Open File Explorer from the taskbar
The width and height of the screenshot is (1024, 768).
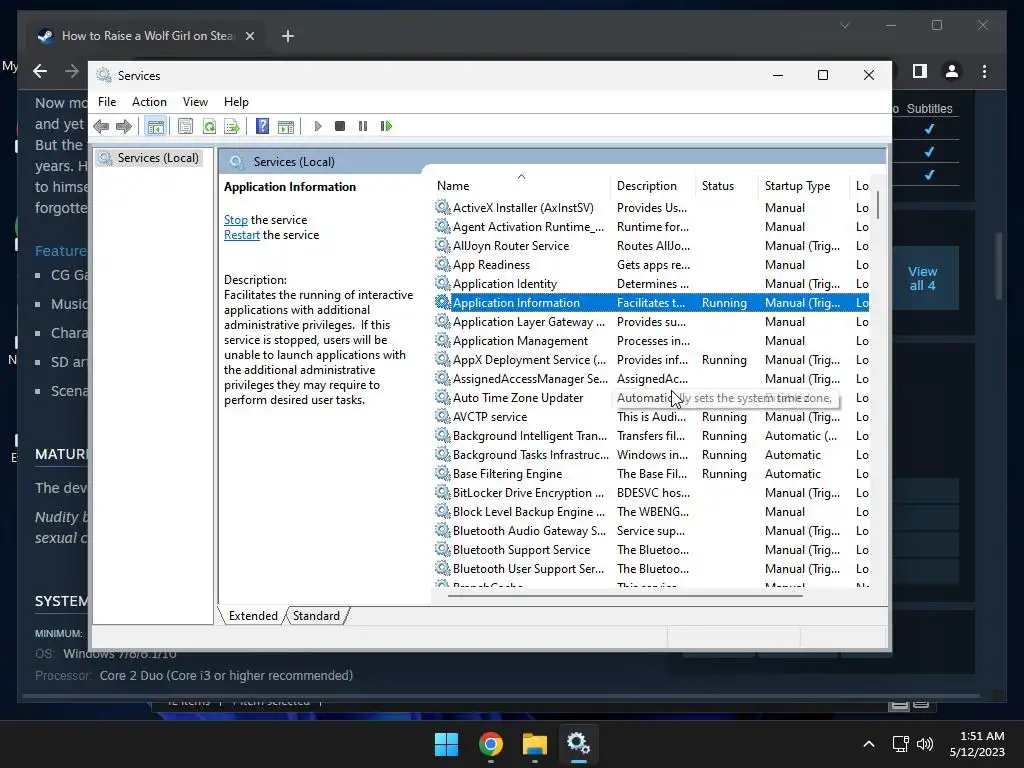point(534,744)
